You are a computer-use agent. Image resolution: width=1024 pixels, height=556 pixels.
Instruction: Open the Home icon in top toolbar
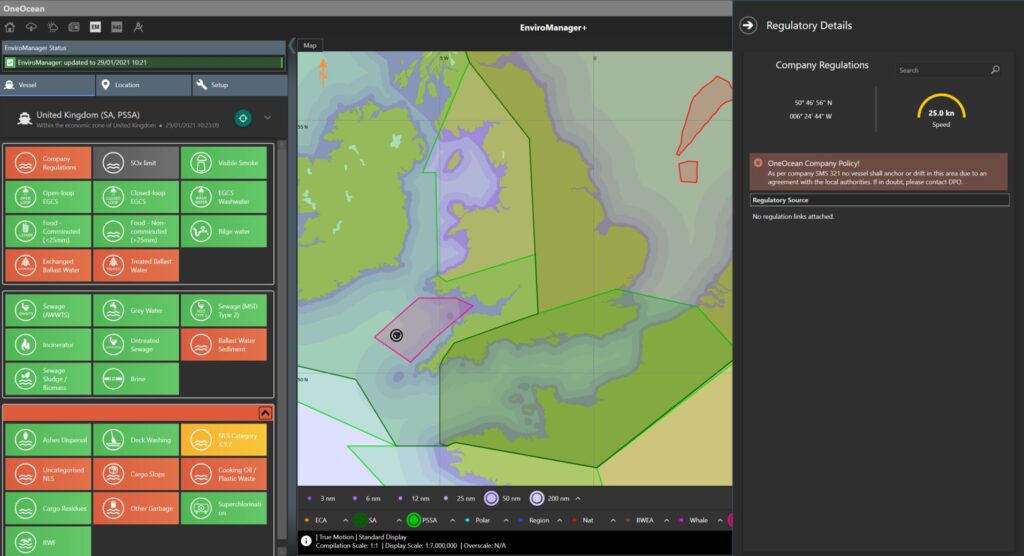pyautogui.click(x=10, y=27)
